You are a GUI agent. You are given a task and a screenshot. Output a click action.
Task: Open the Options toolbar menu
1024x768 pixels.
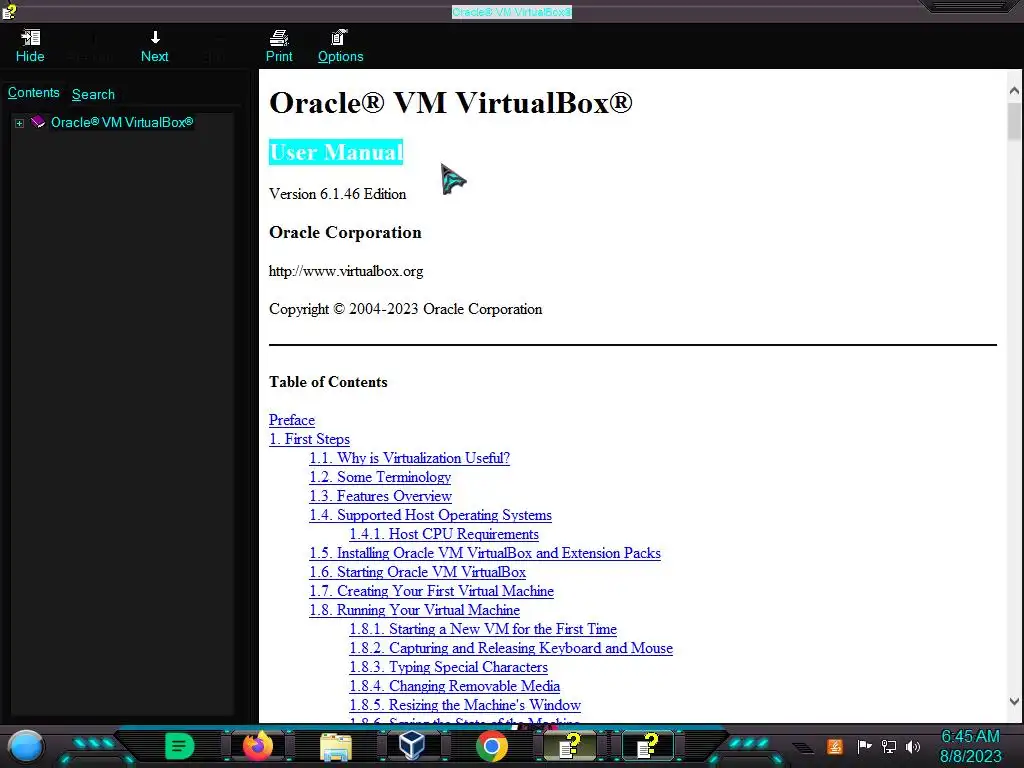340,46
